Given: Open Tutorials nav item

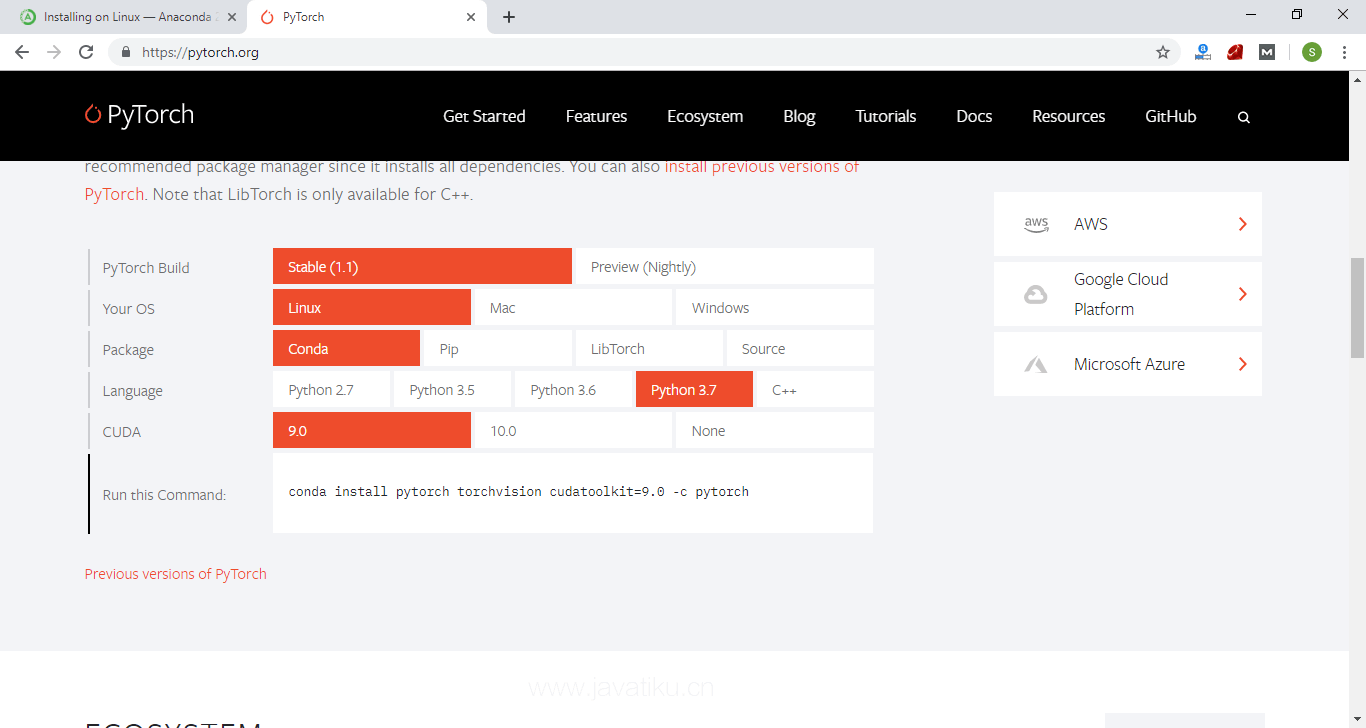Looking at the screenshot, I should [x=886, y=116].
